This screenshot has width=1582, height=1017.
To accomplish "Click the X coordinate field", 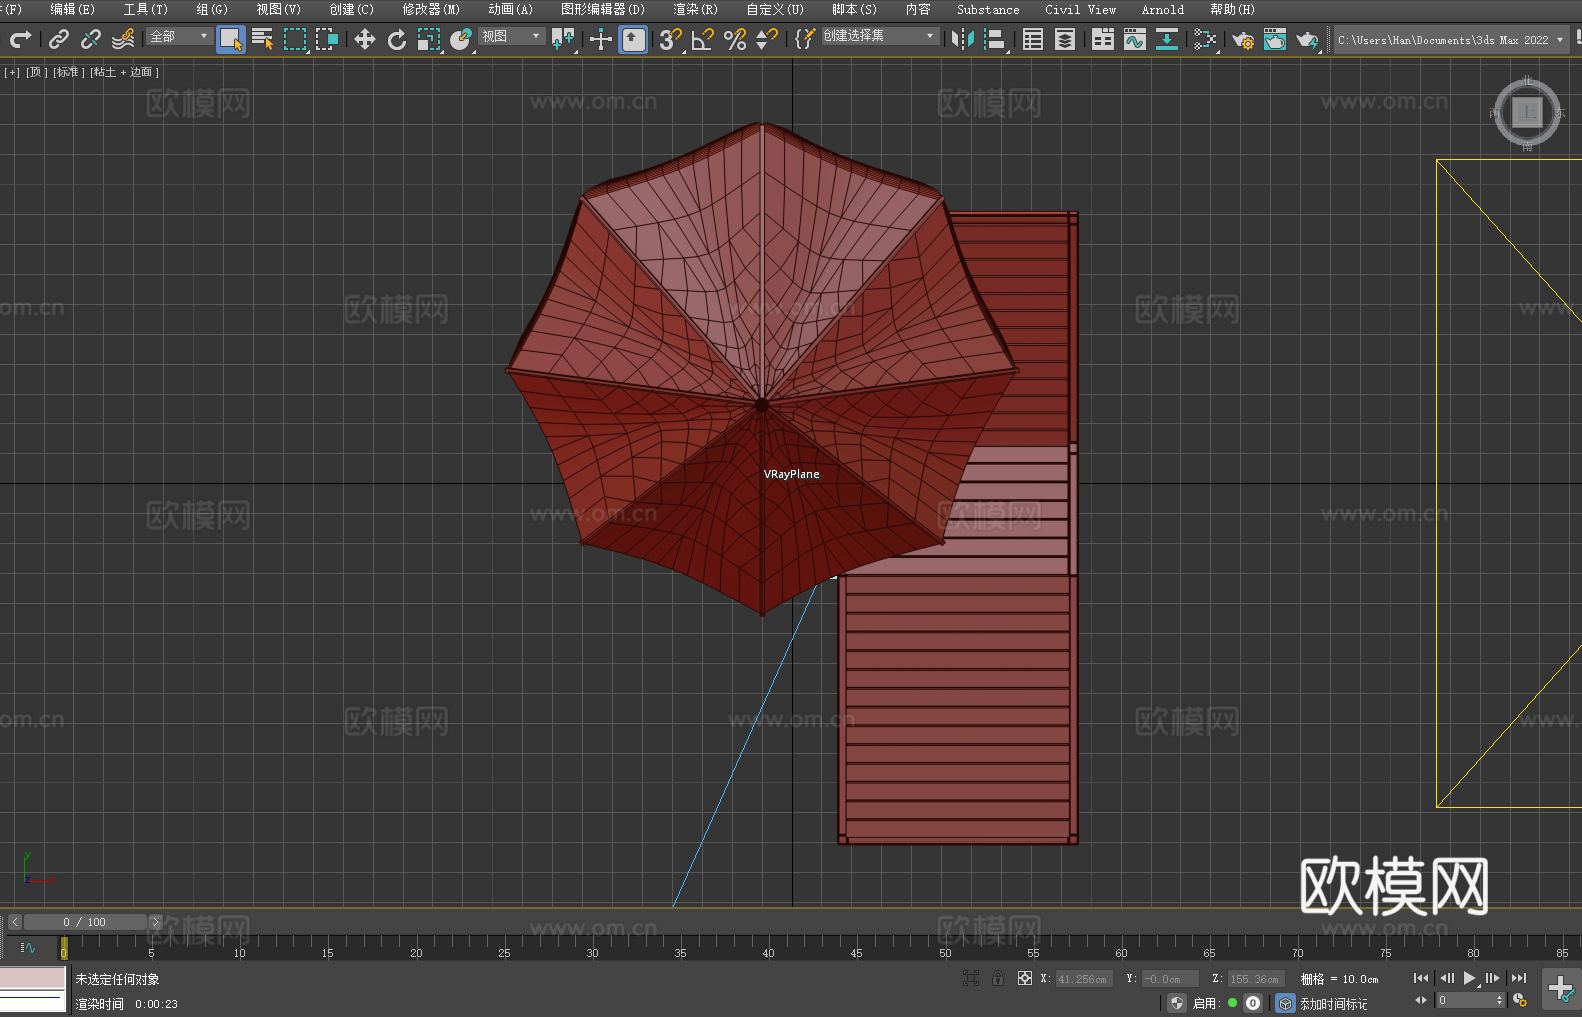I will pos(1083,979).
